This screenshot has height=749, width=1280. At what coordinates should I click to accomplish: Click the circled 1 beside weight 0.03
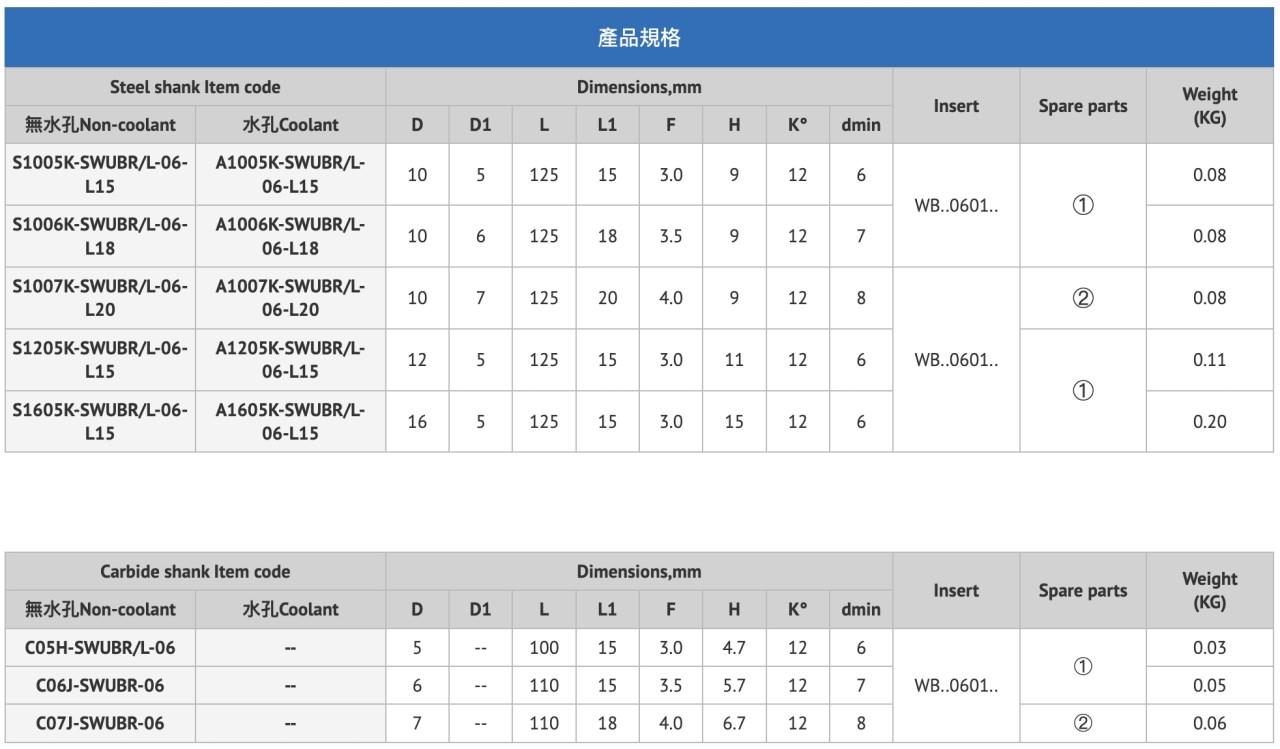(1083, 666)
